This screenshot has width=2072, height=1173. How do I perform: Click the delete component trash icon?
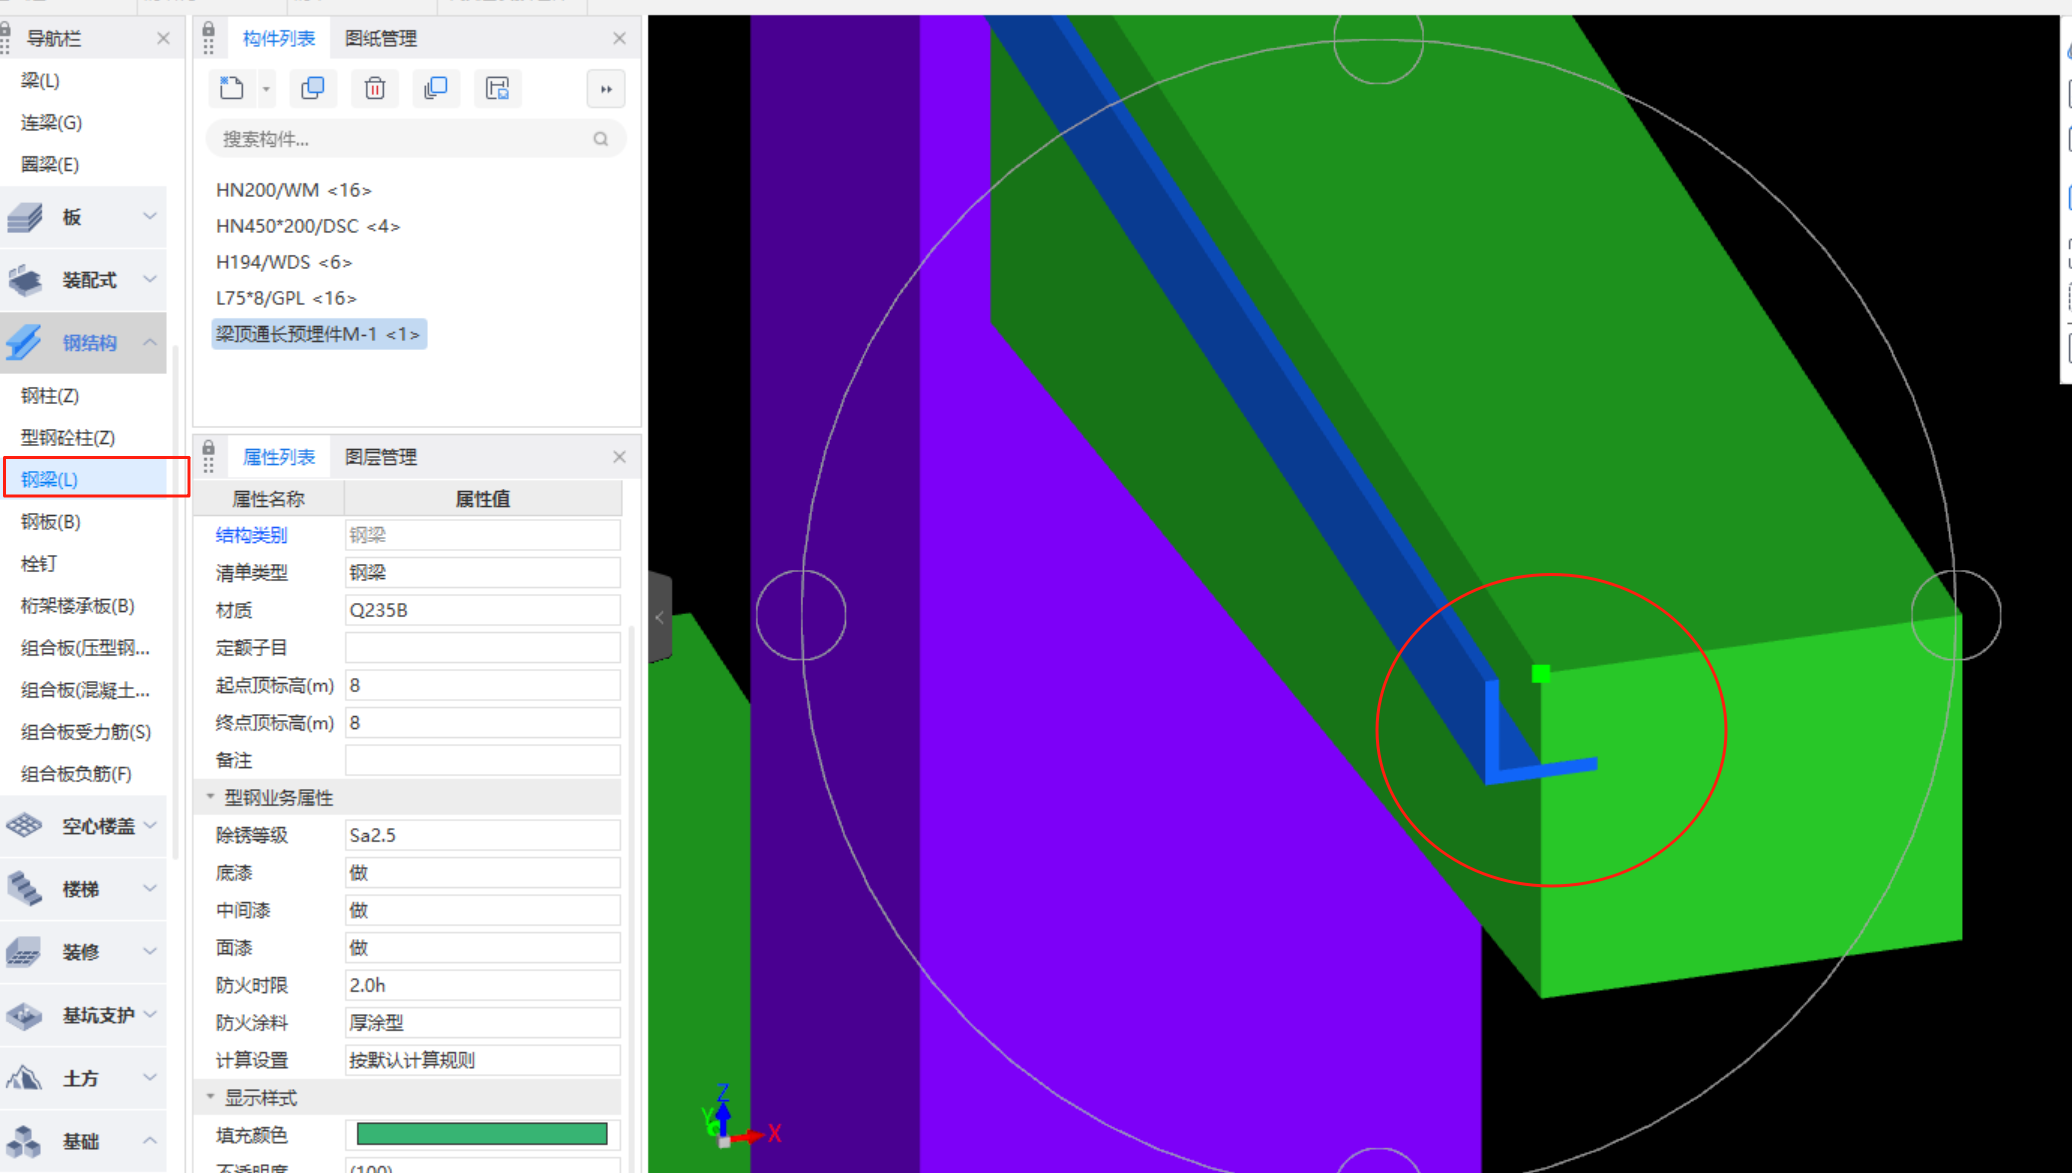(375, 88)
